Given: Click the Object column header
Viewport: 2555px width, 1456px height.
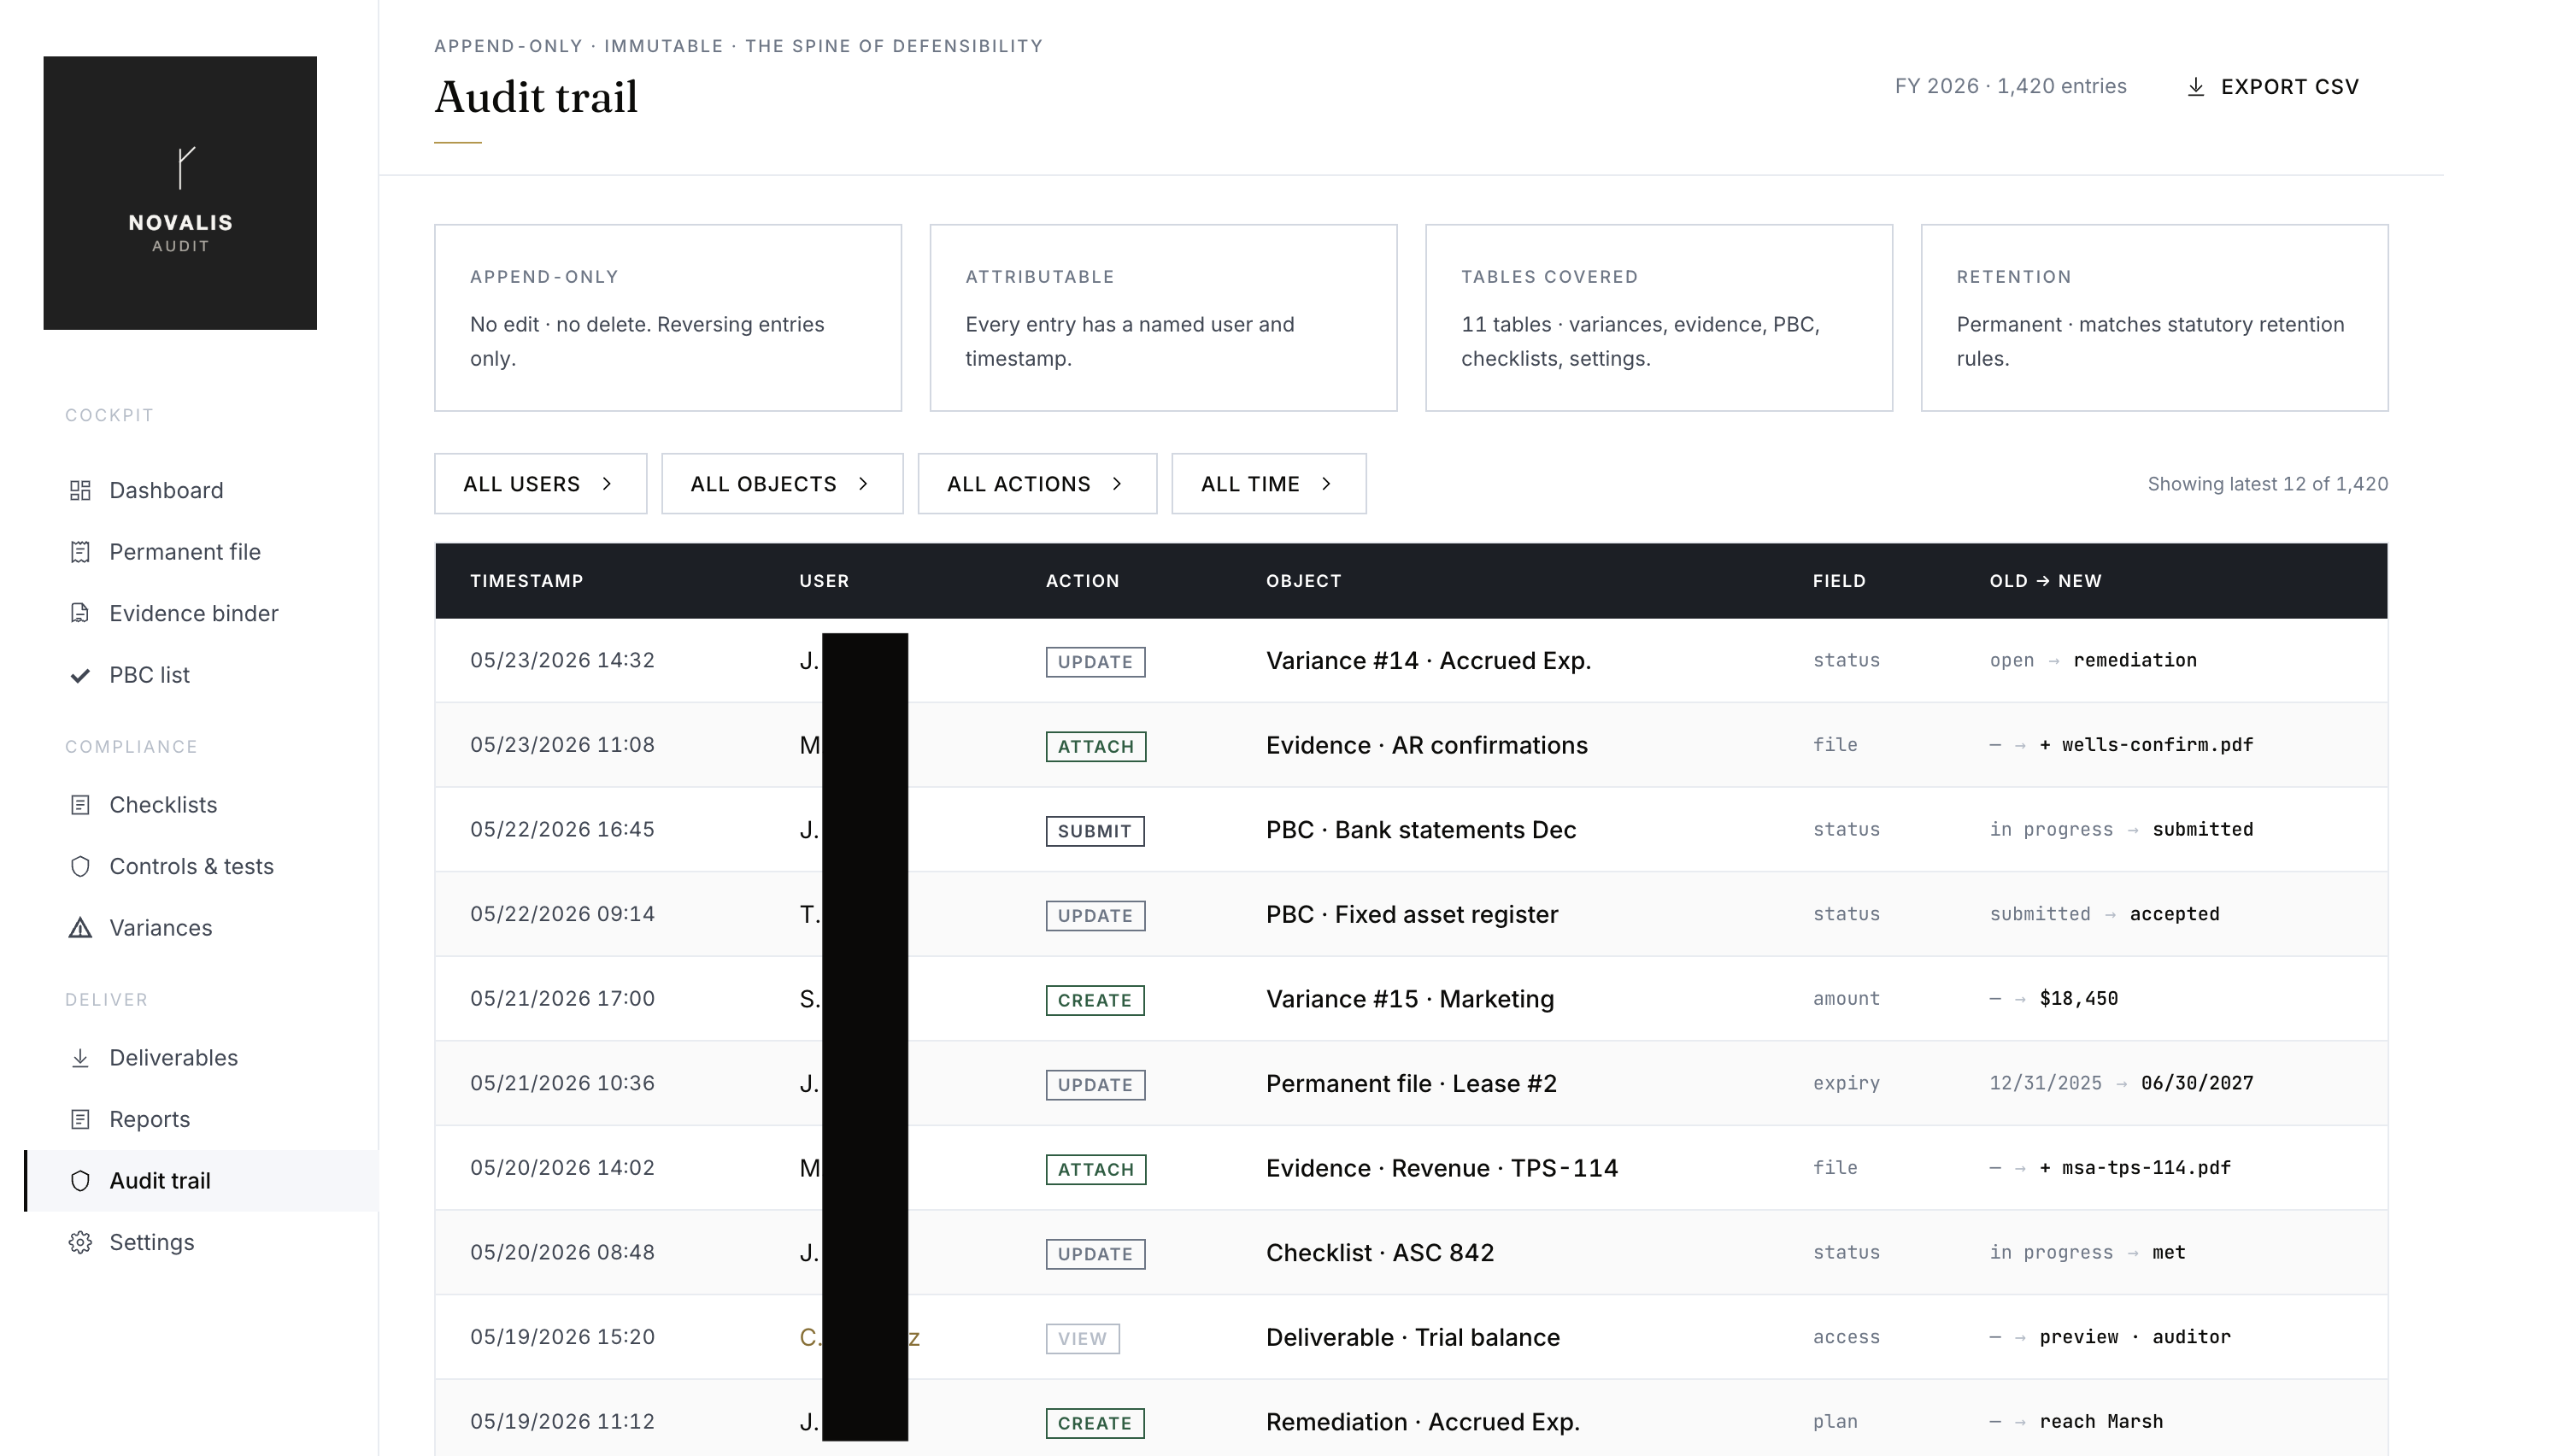Looking at the screenshot, I should click(x=1303, y=581).
